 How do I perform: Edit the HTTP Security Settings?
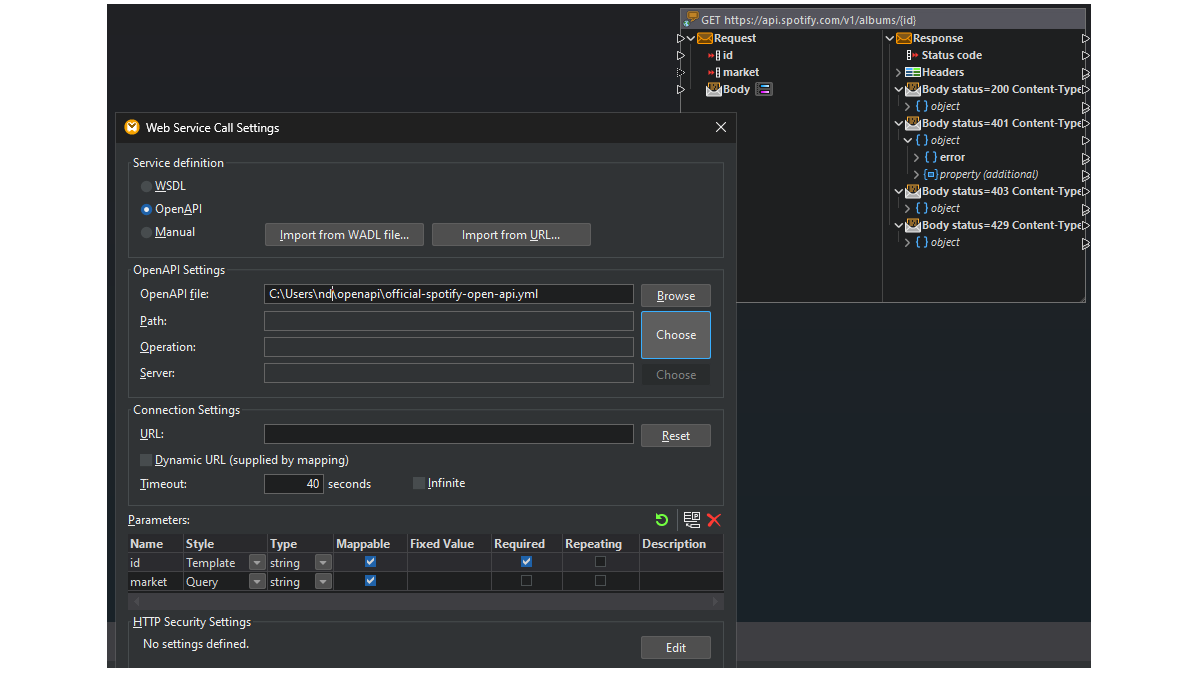pyautogui.click(x=675, y=647)
